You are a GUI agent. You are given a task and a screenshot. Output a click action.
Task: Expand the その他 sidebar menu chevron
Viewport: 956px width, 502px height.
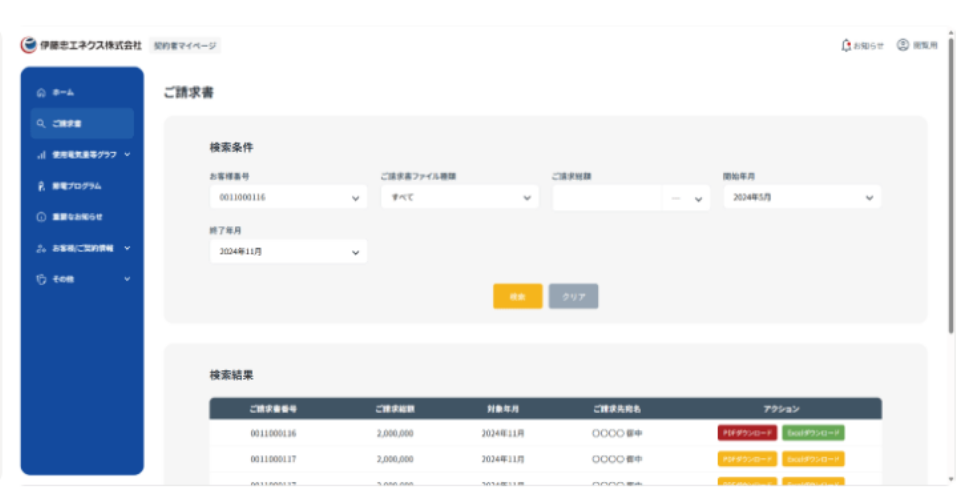(x=127, y=279)
